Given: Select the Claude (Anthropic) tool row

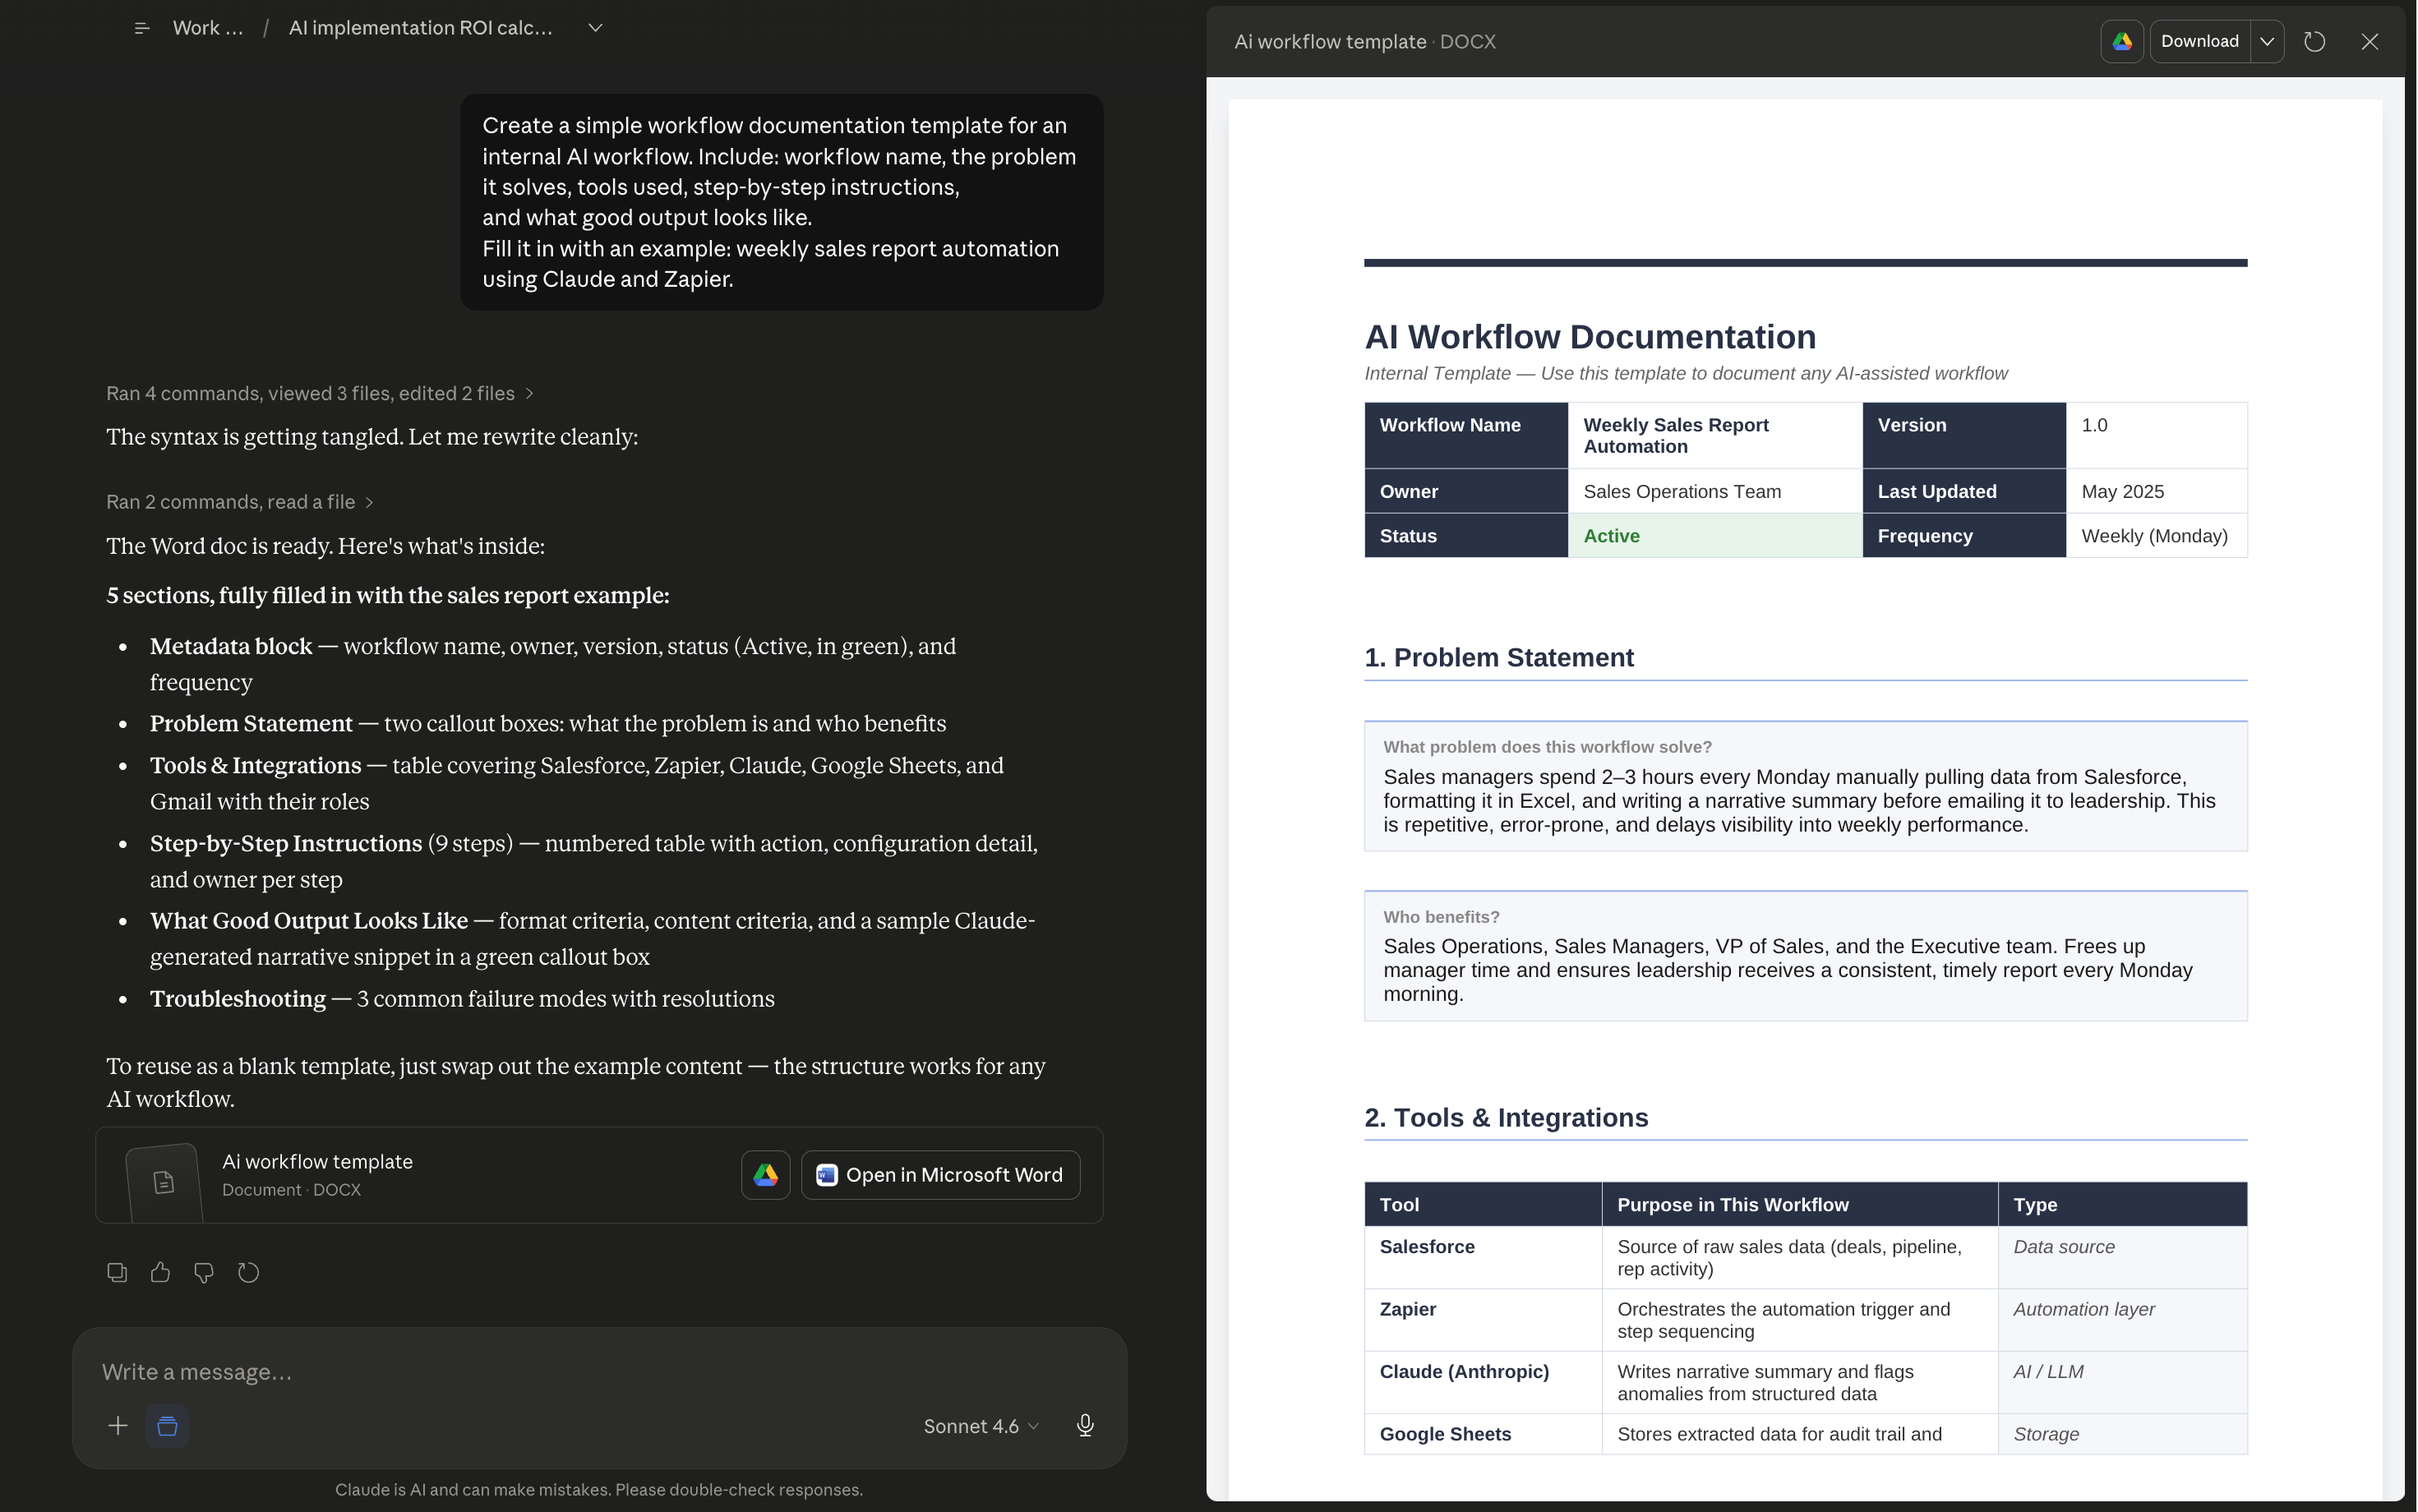Looking at the screenshot, I should click(1805, 1383).
